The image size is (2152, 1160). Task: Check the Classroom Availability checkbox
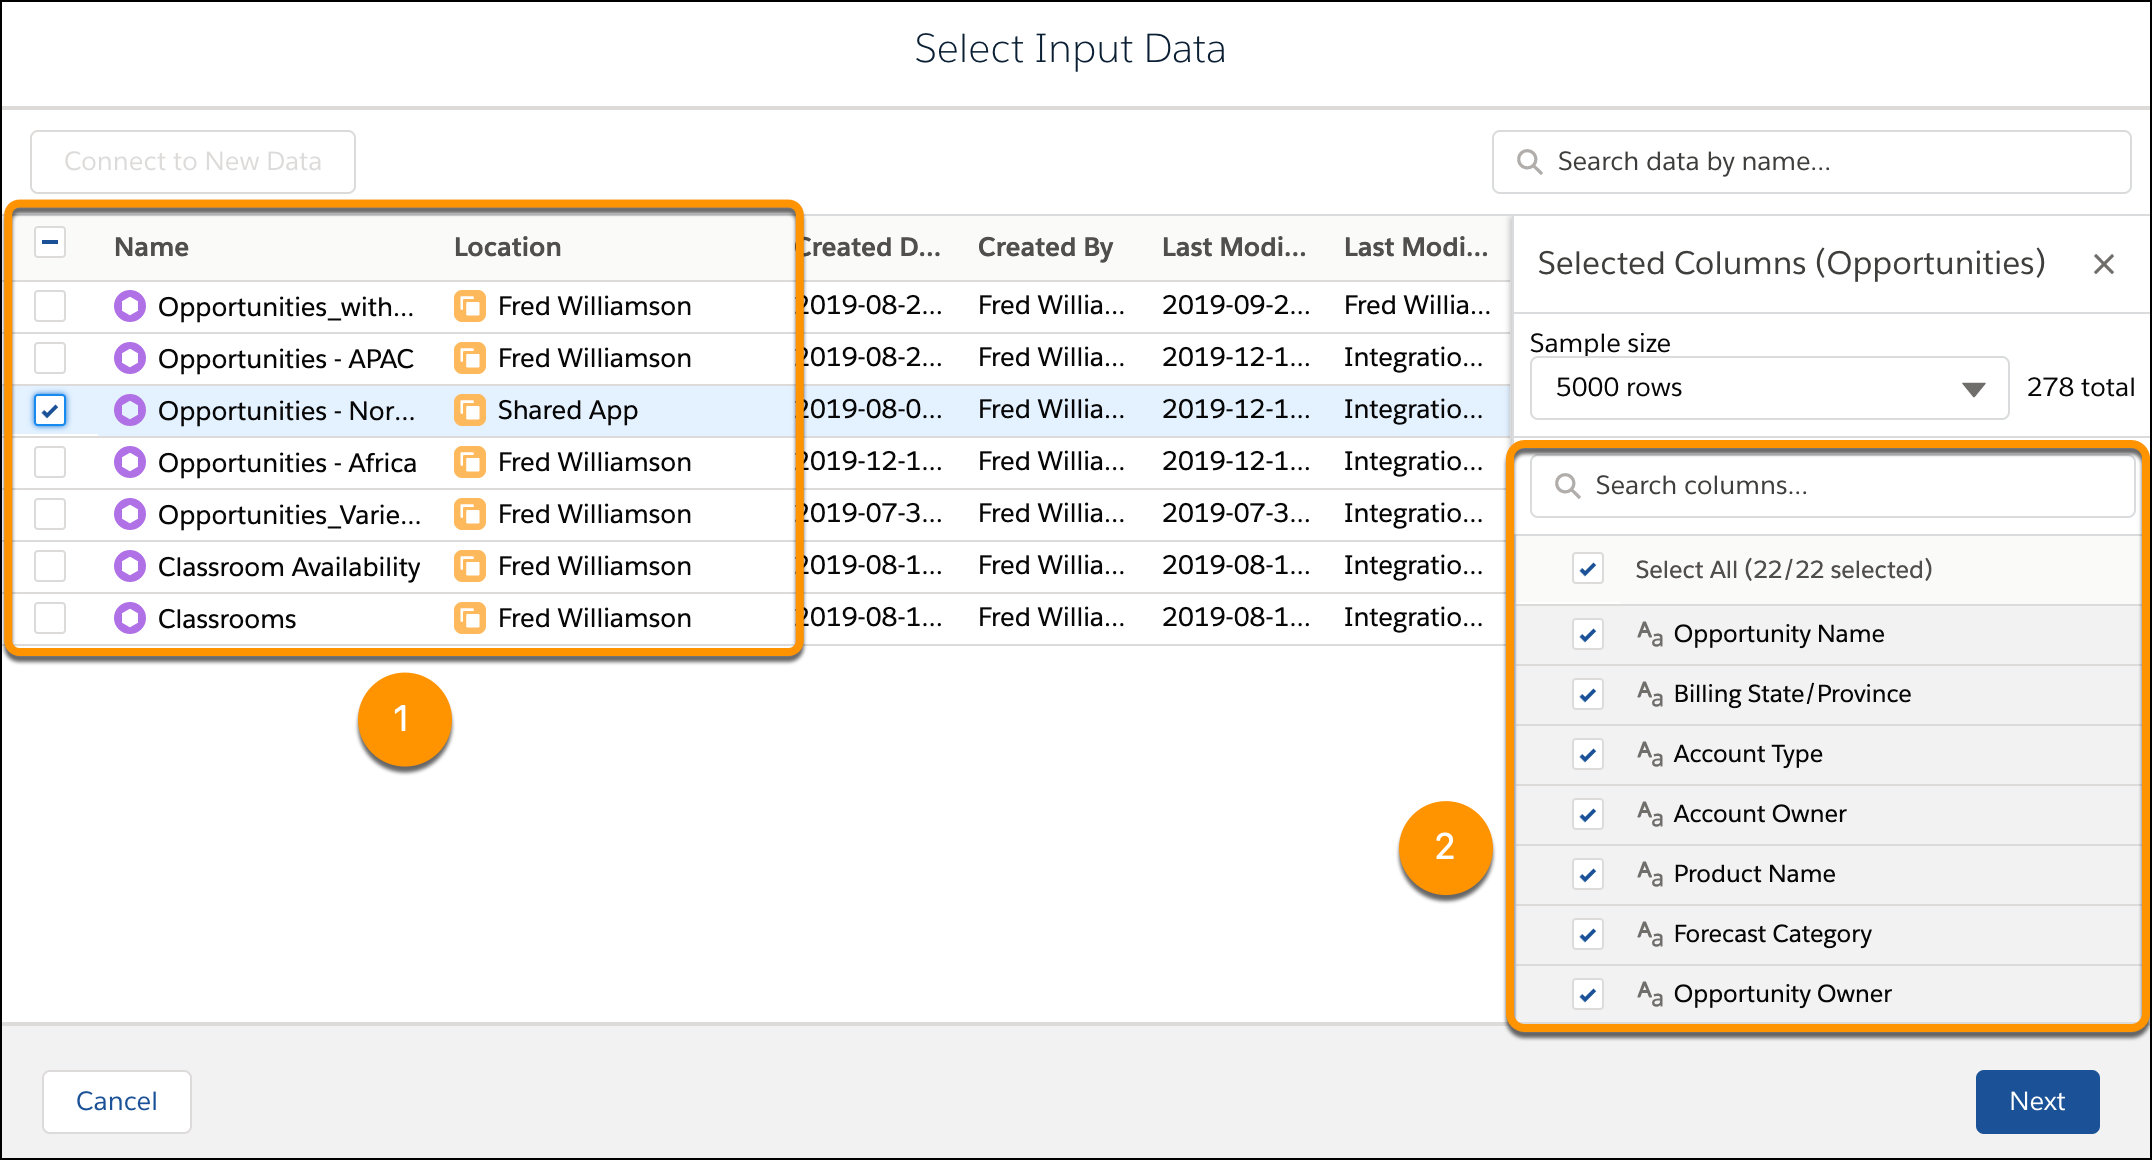pyautogui.click(x=49, y=566)
